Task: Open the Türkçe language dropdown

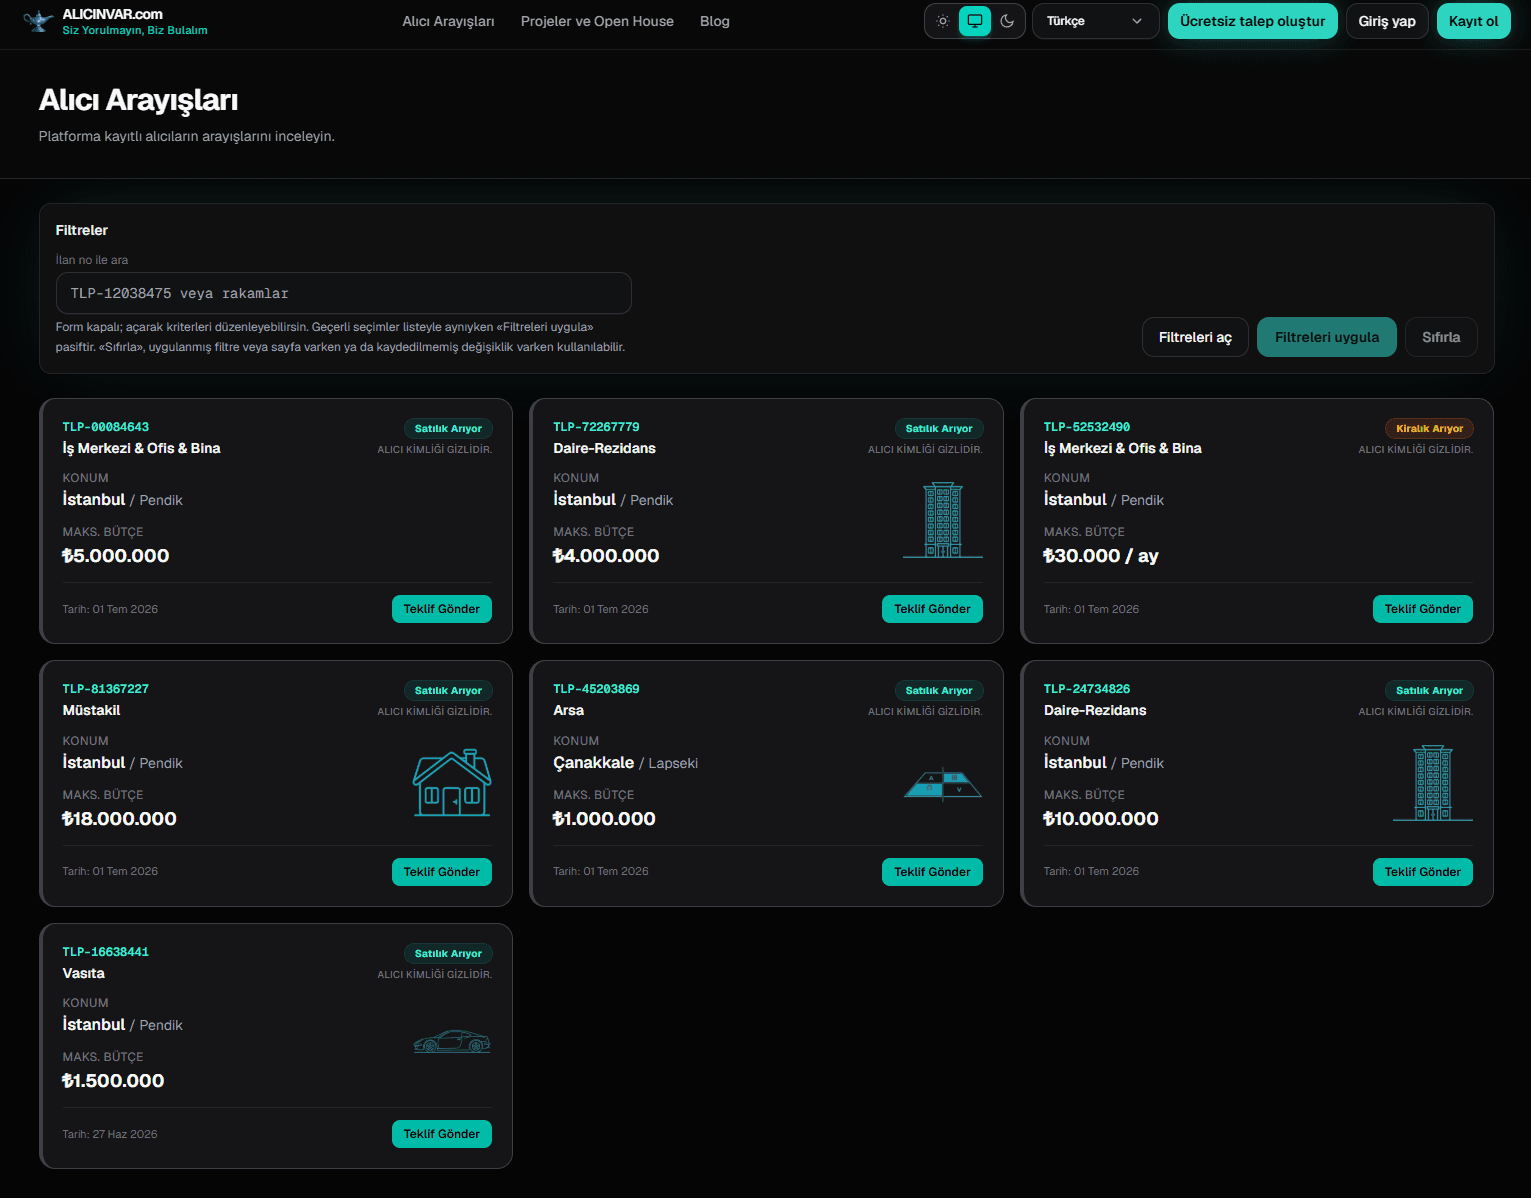Action: point(1095,21)
